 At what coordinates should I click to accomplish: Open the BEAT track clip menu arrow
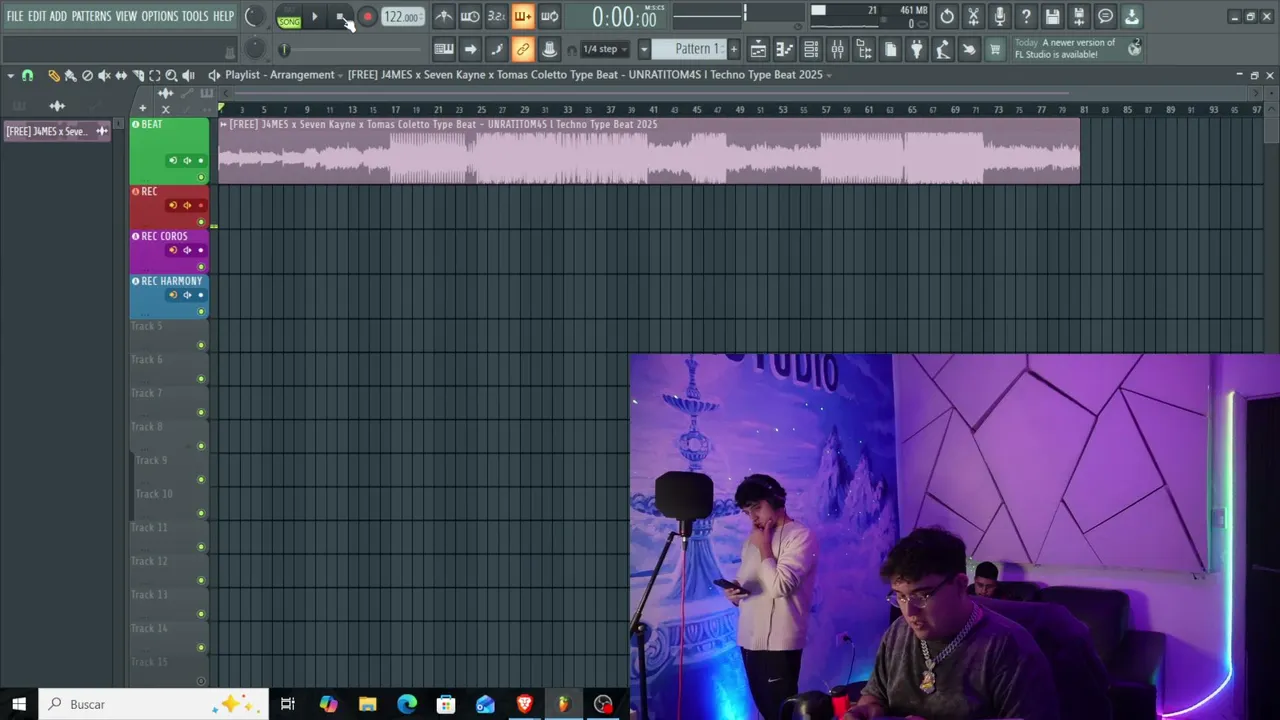pyautogui.click(x=224, y=125)
